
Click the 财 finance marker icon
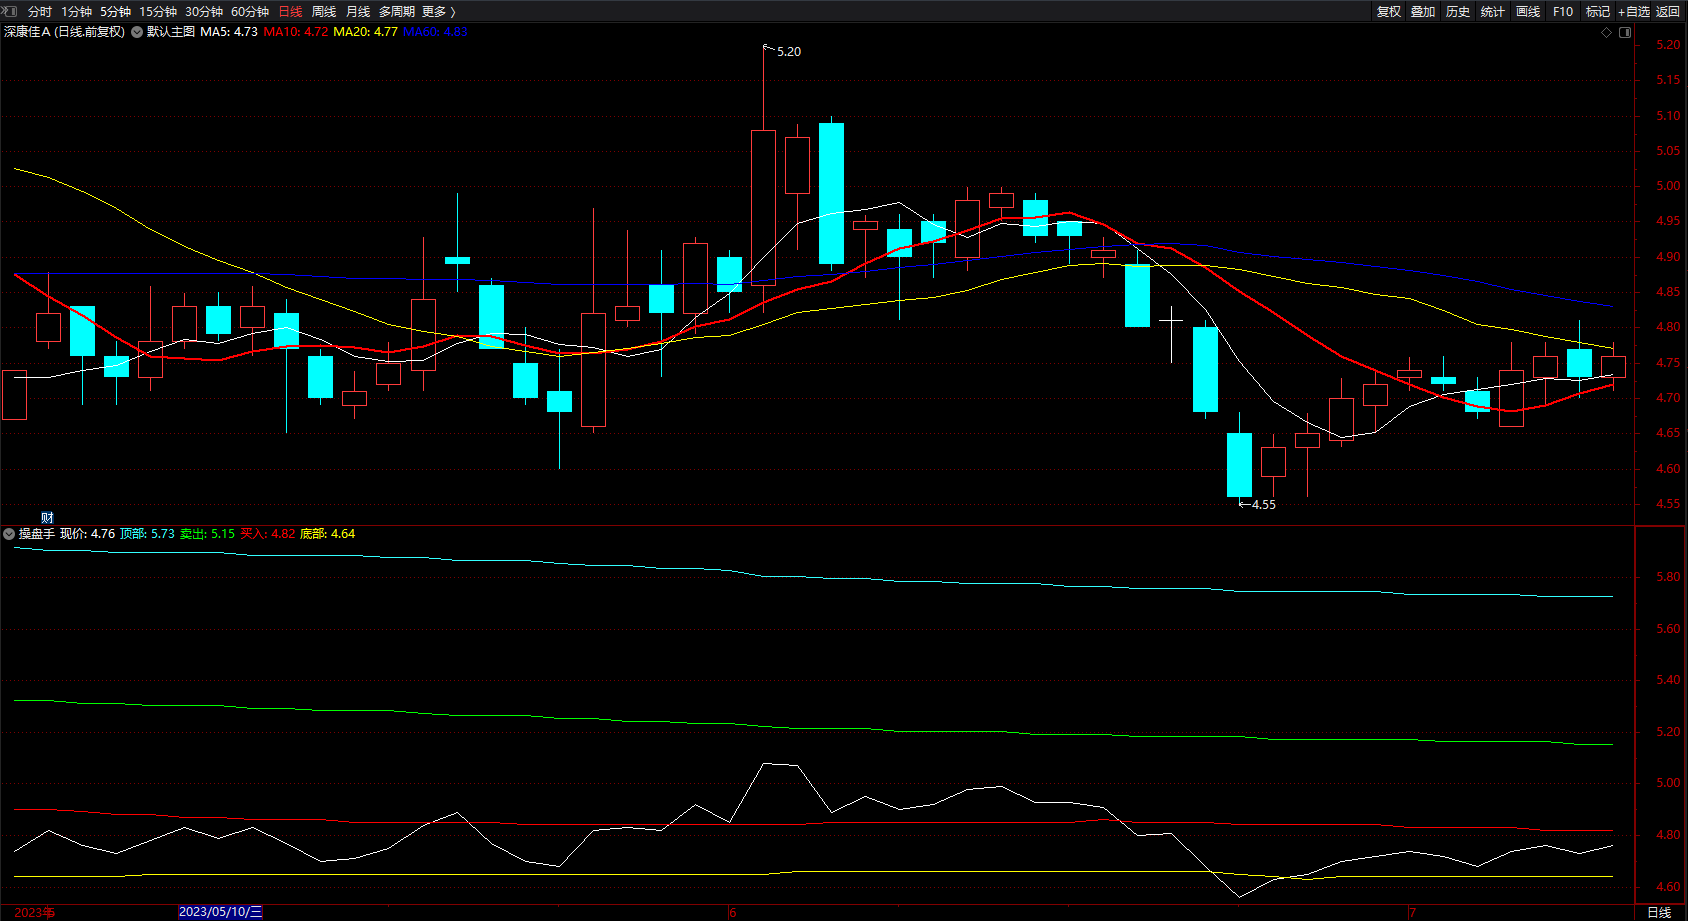click(47, 518)
